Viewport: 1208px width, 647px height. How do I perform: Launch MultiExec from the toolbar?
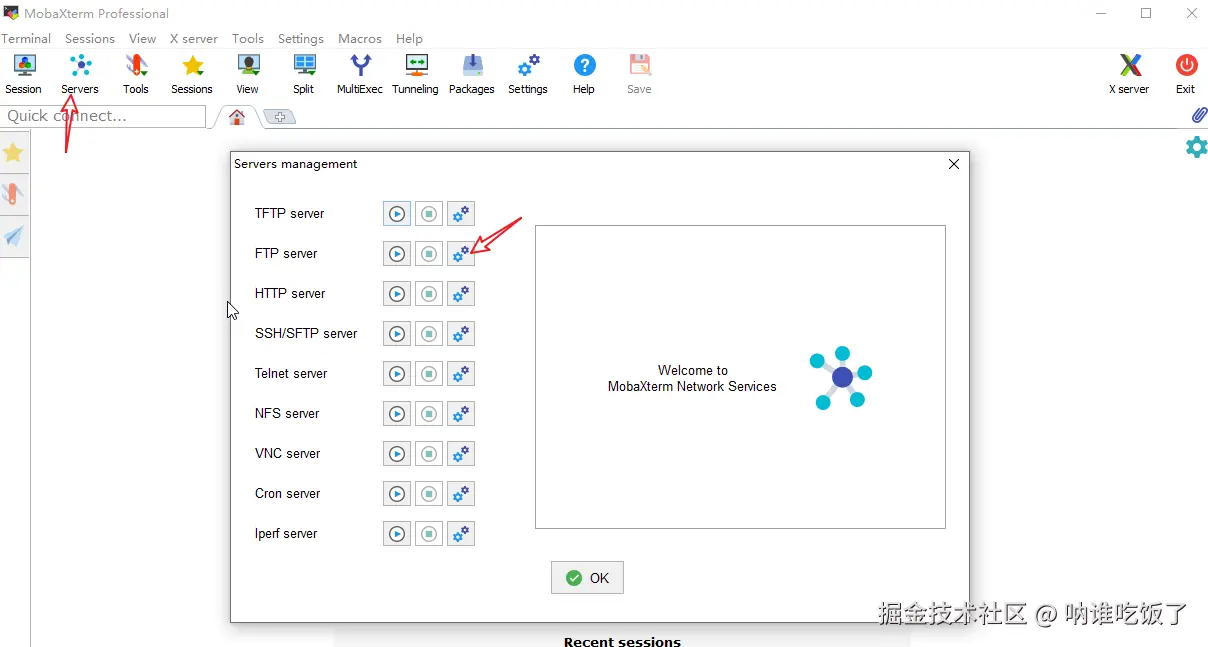point(360,75)
